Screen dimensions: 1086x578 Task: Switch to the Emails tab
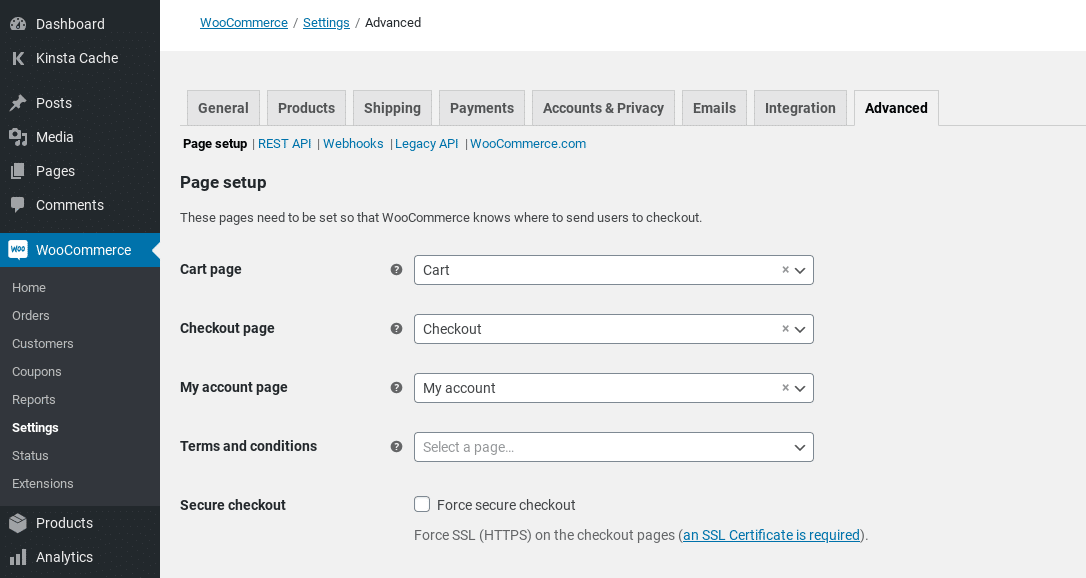click(x=714, y=107)
